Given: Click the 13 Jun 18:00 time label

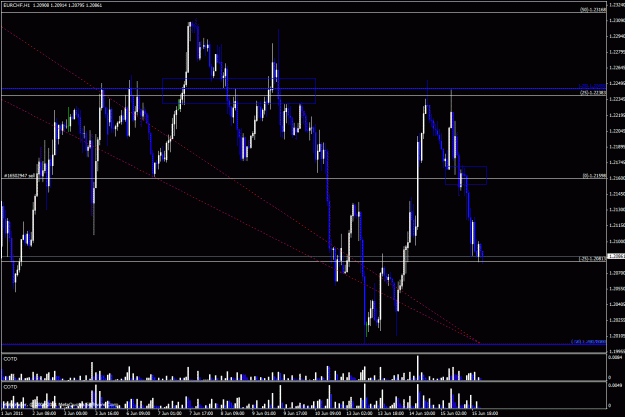Looking at the screenshot, I should click(389, 413).
